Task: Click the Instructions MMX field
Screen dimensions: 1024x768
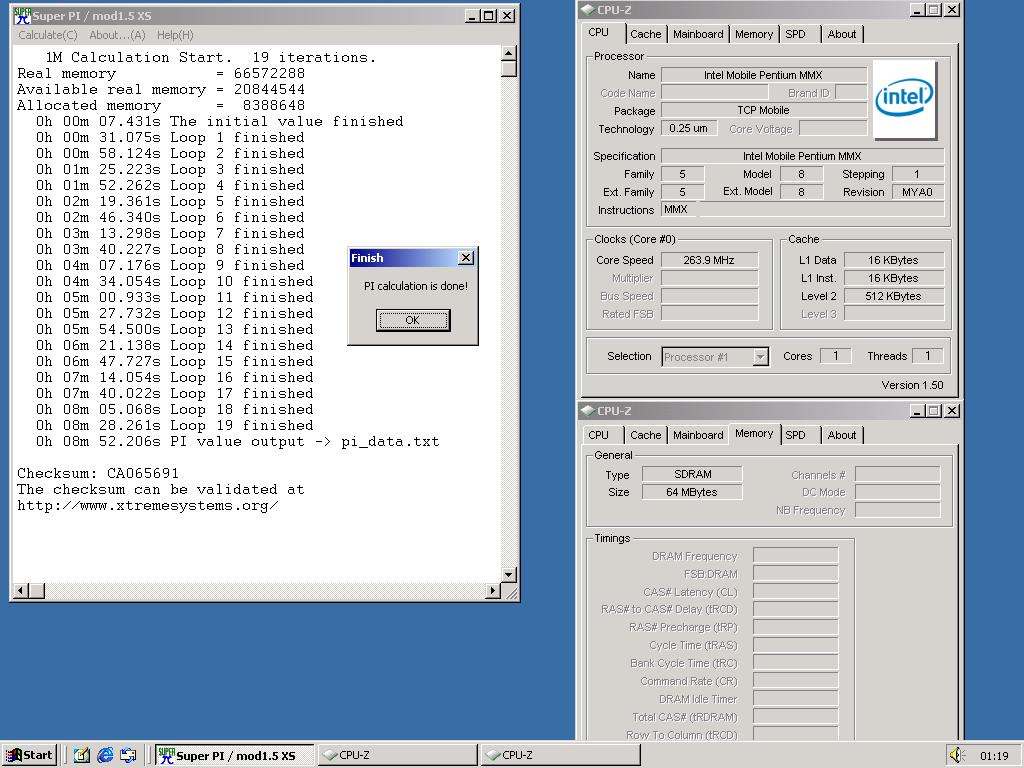Action: pyautogui.click(x=803, y=210)
